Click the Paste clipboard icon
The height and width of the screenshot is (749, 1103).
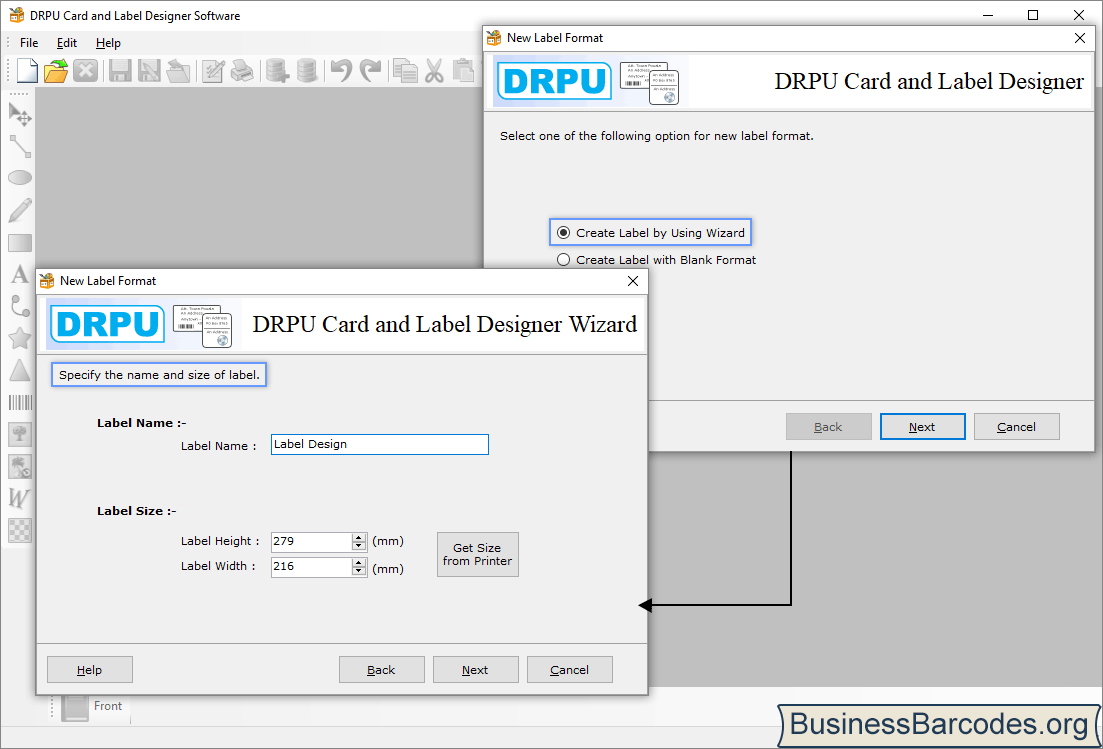point(464,70)
